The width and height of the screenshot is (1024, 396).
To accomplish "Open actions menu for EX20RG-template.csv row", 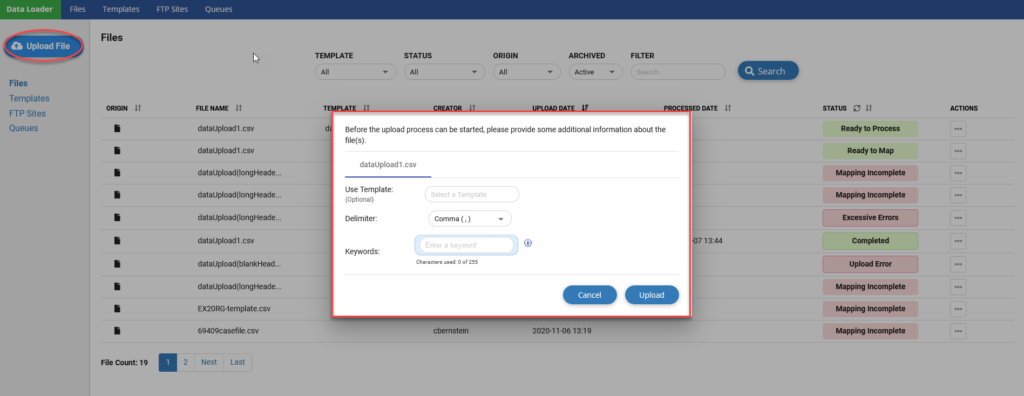I will point(958,308).
